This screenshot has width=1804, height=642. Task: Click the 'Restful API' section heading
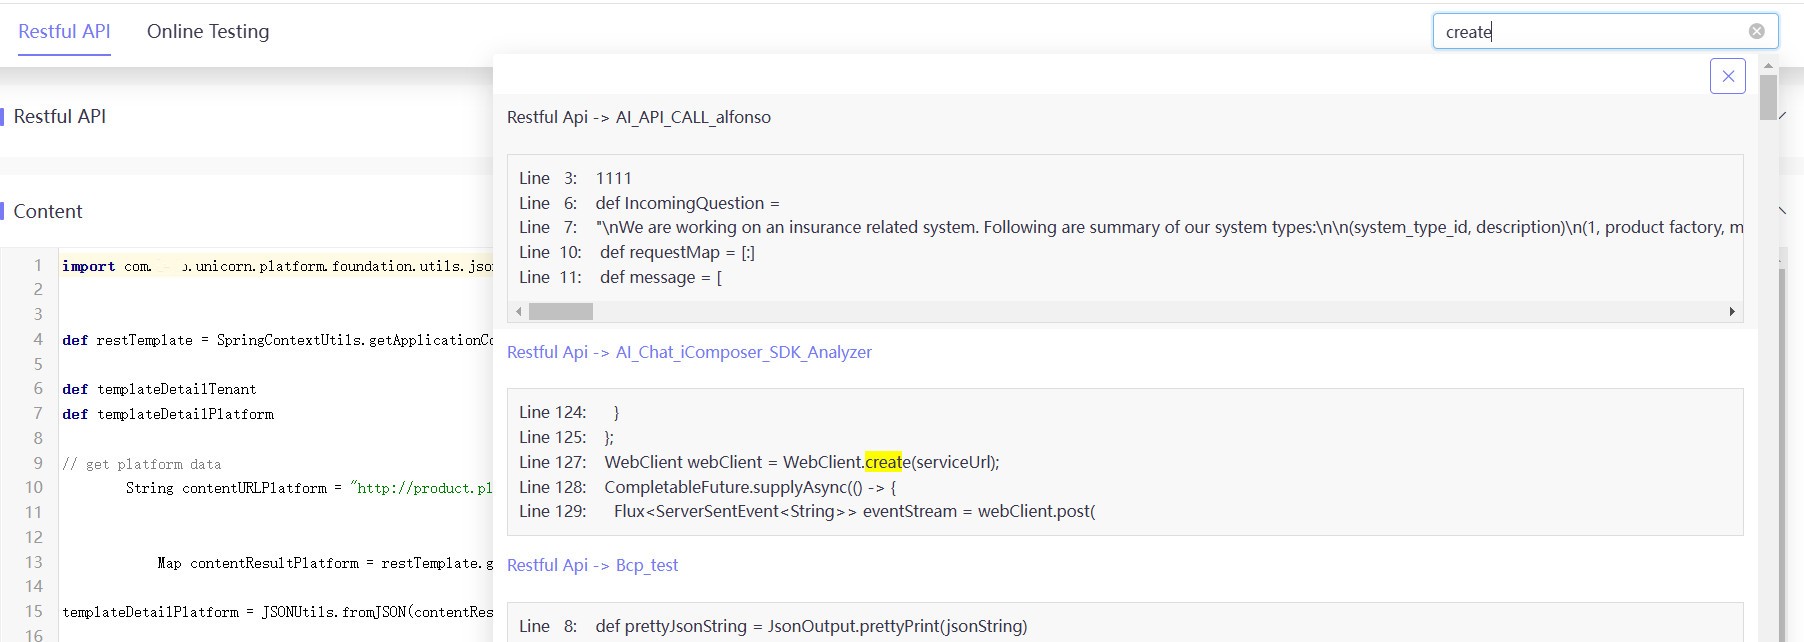(x=60, y=117)
